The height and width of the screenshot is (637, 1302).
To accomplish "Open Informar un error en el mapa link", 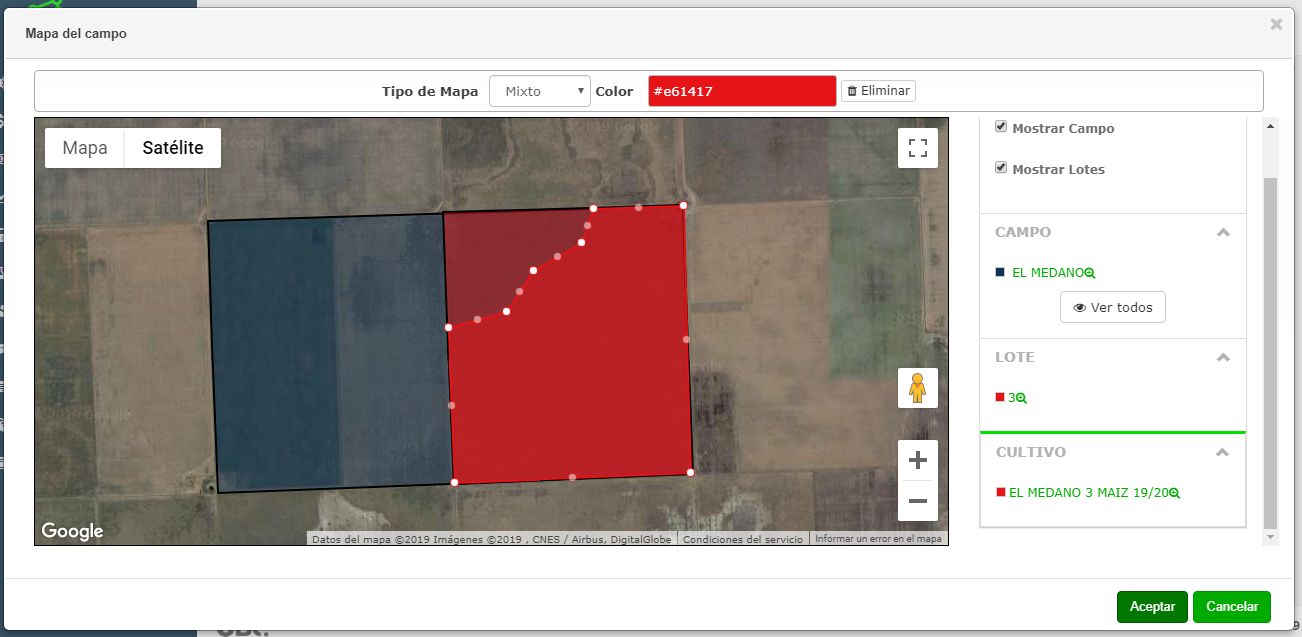I will click(x=878, y=539).
